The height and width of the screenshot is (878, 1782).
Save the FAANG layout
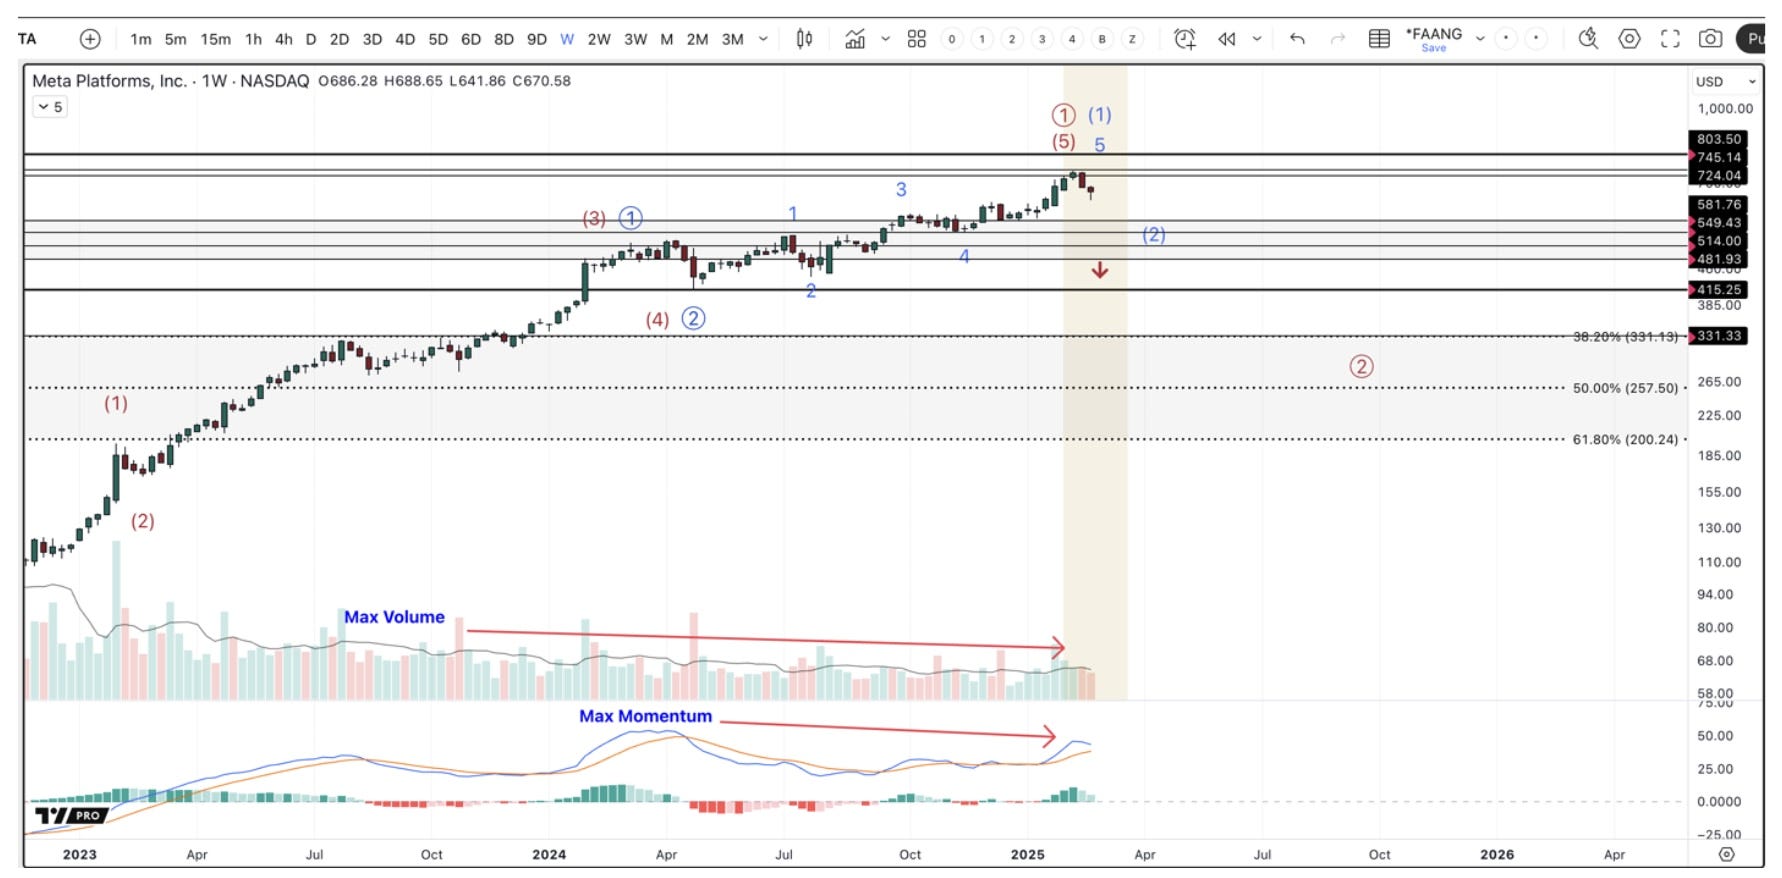pos(1434,48)
